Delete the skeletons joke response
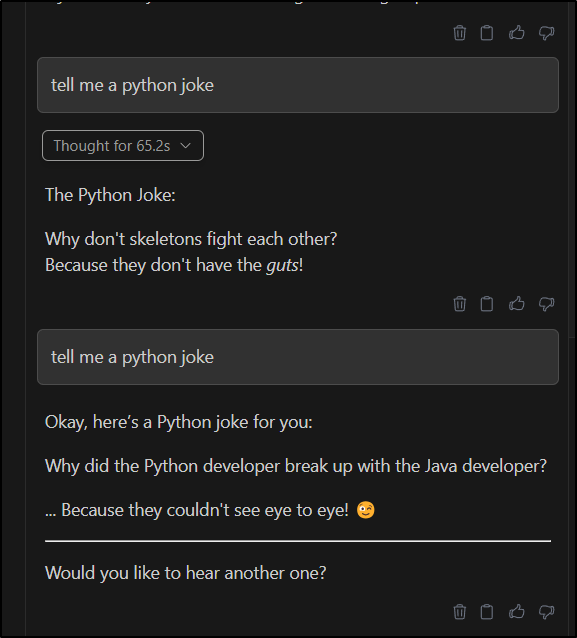Image resolution: width=577 pixels, height=638 pixels. pos(459,304)
